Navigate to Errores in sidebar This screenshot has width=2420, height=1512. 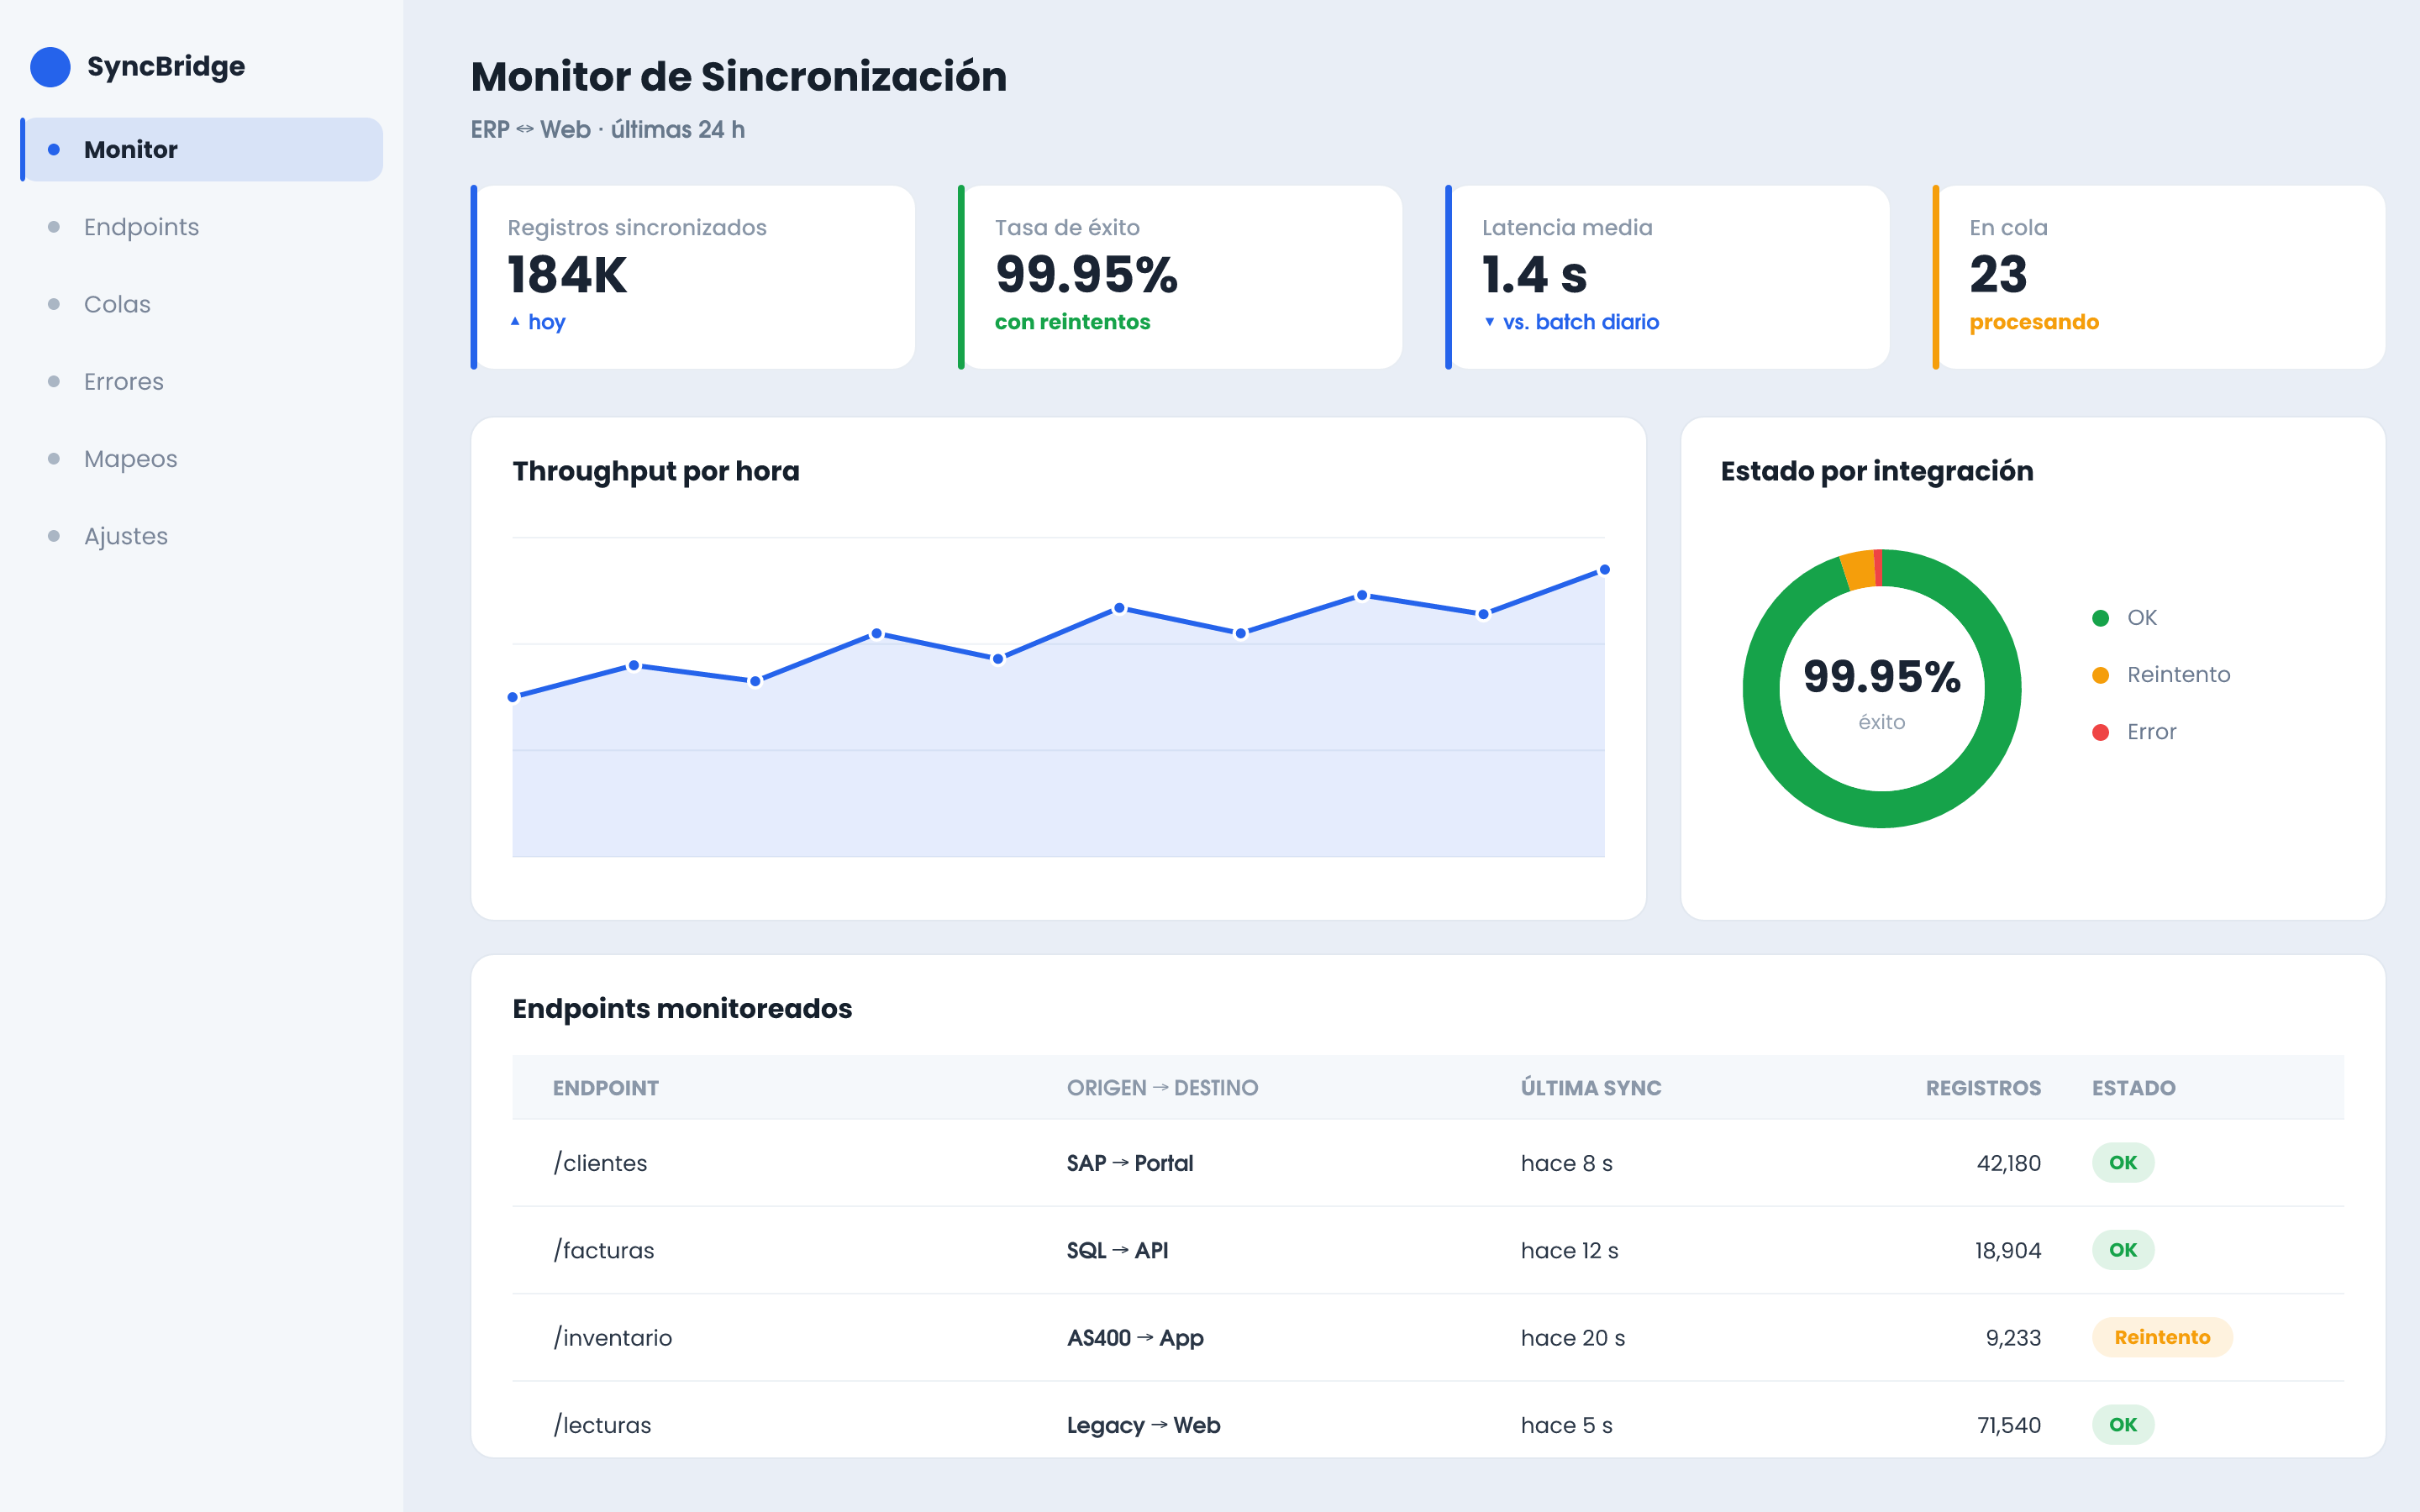pos(202,382)
